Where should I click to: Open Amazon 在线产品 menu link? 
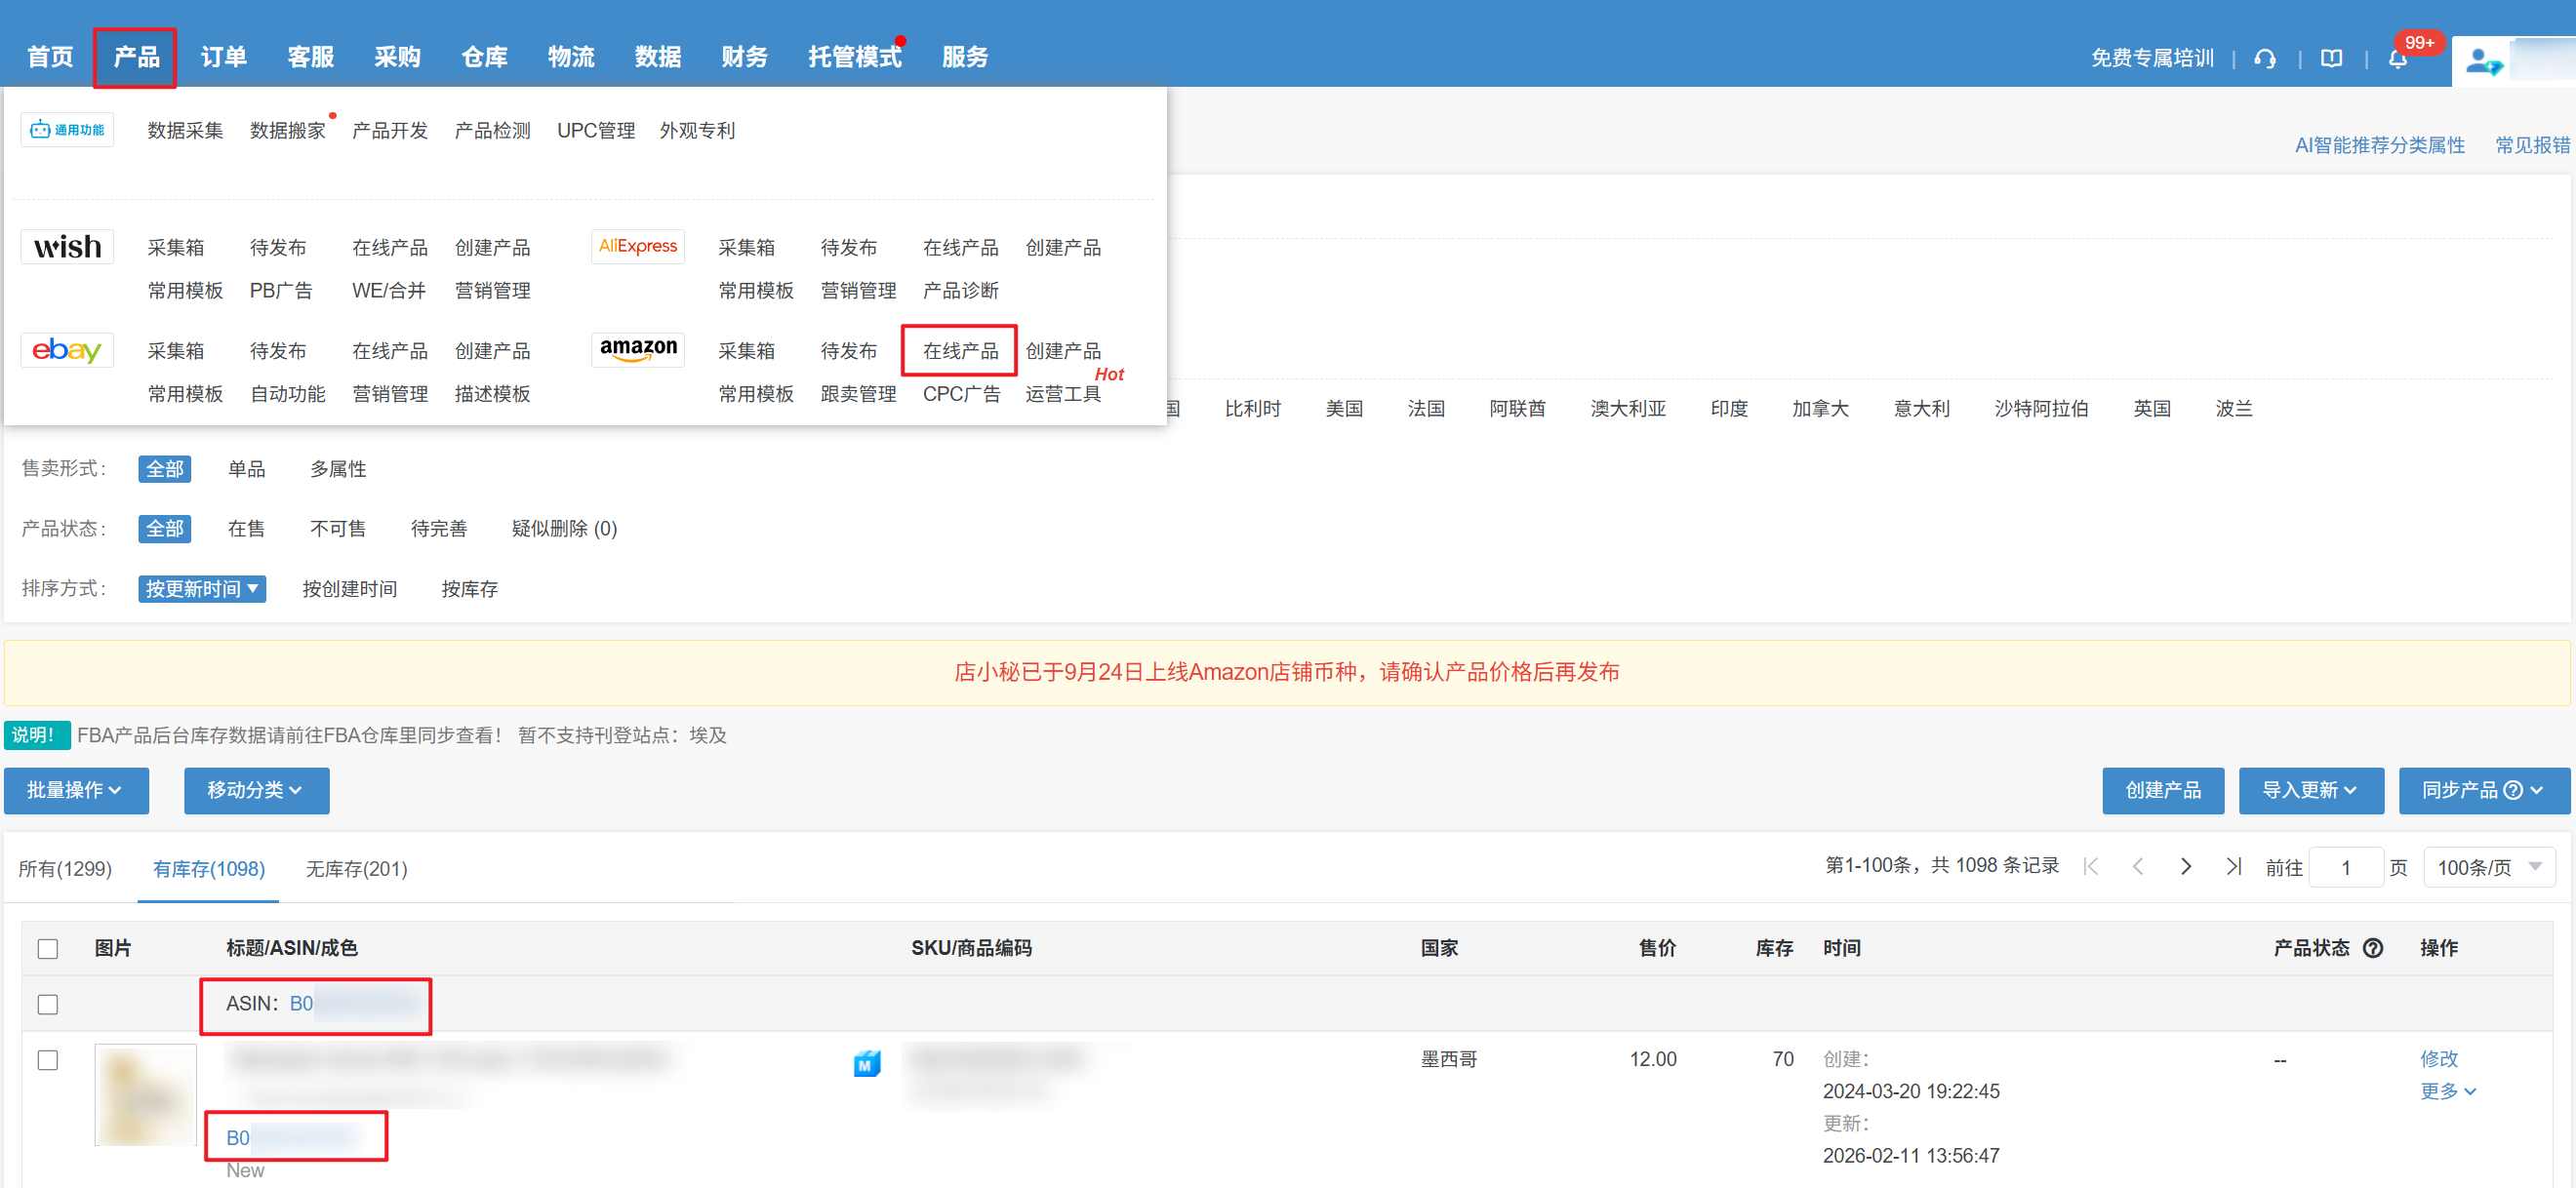click(960, 350)
